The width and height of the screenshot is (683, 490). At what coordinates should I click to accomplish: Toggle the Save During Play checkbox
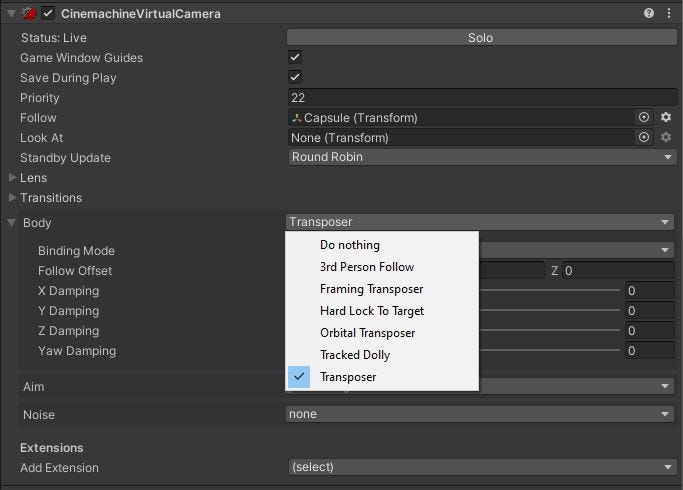pyautogui.click(x=295, y=77)
